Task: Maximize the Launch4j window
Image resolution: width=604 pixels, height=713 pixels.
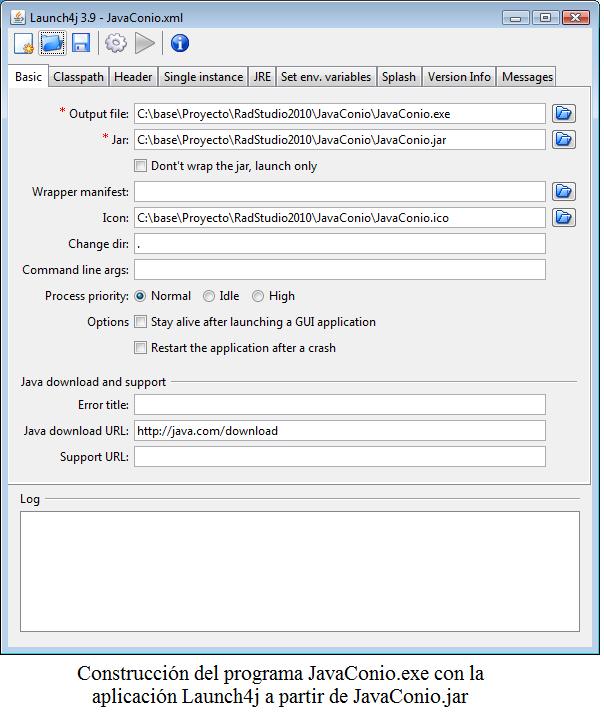Action: (x=545, y=18)
